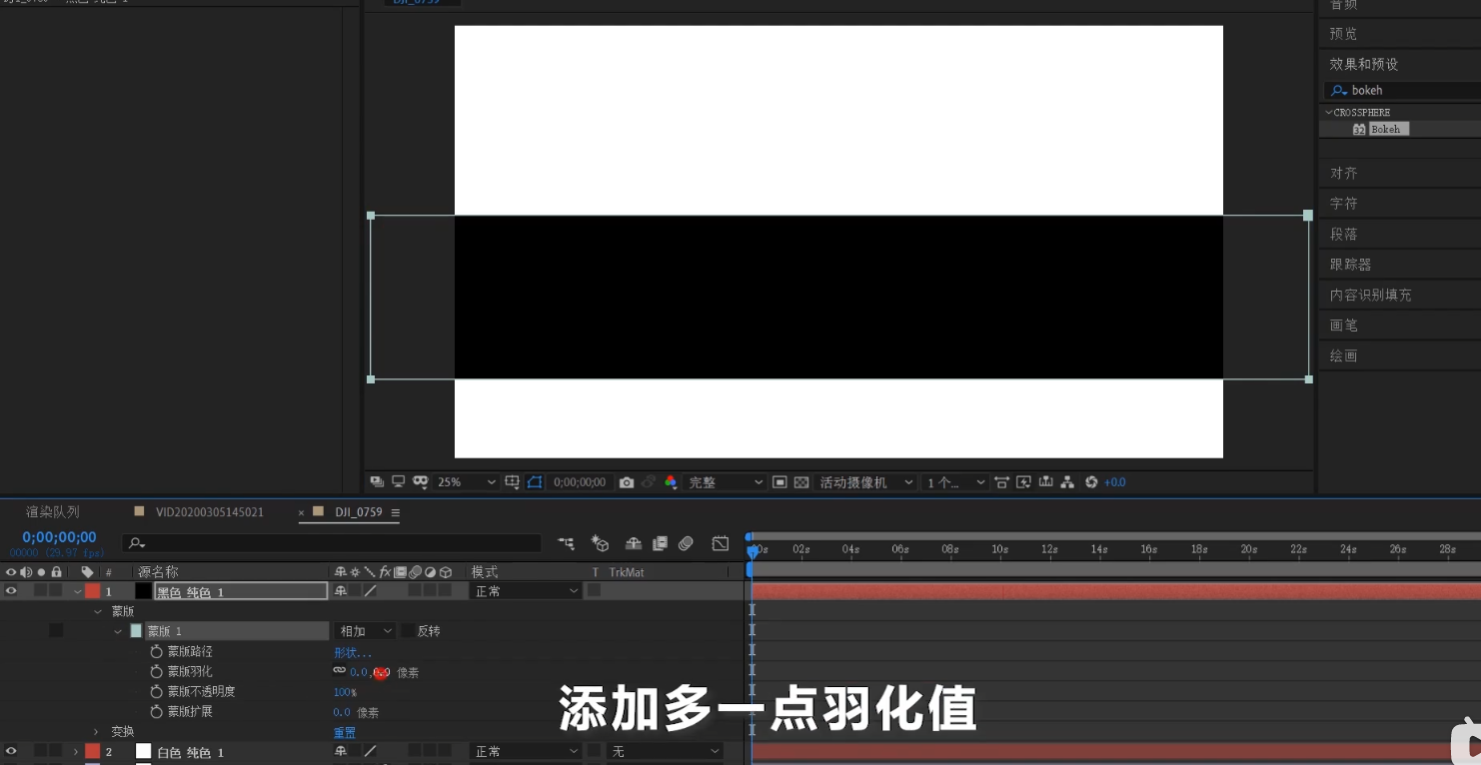Click the fast previews icon
Image resolution: width=1481 pixels, height=765 pixels.
point(1023,482)
